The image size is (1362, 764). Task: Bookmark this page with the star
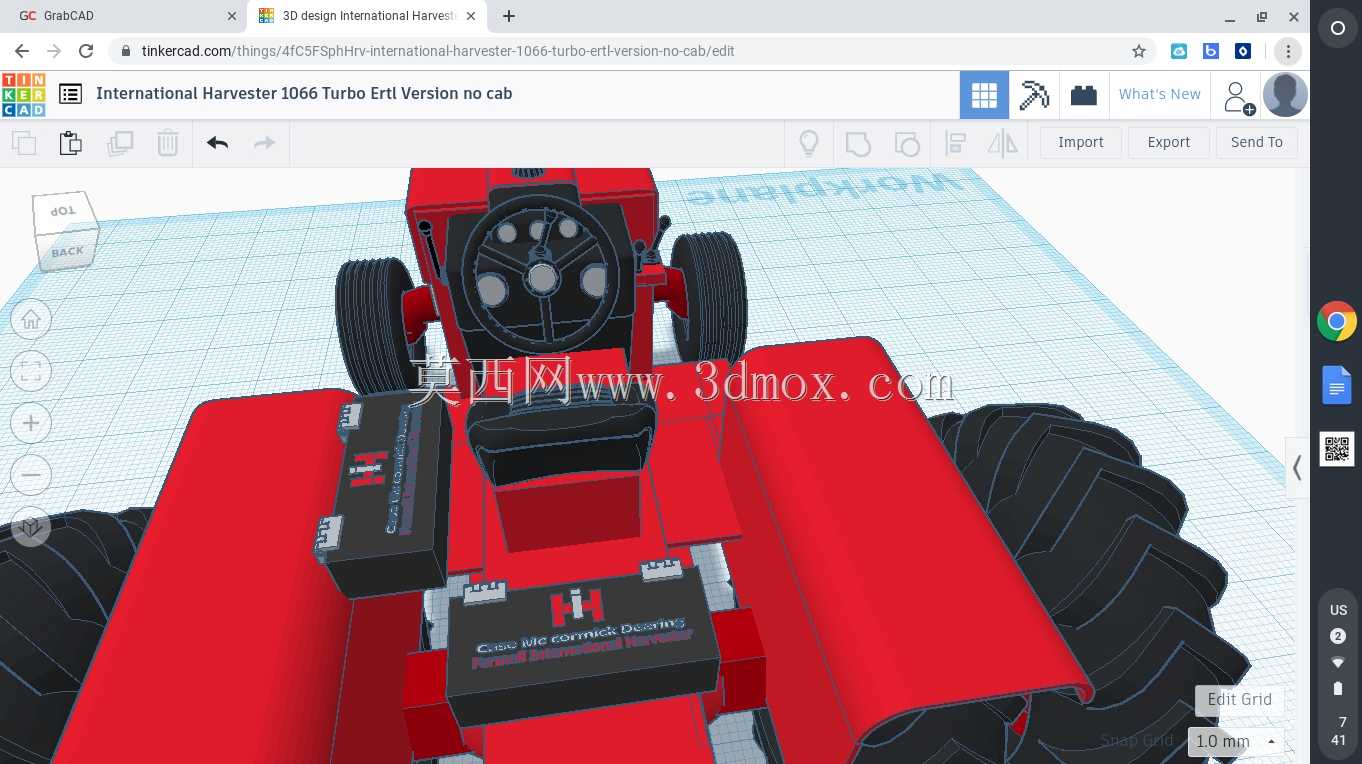point(1138,51)
